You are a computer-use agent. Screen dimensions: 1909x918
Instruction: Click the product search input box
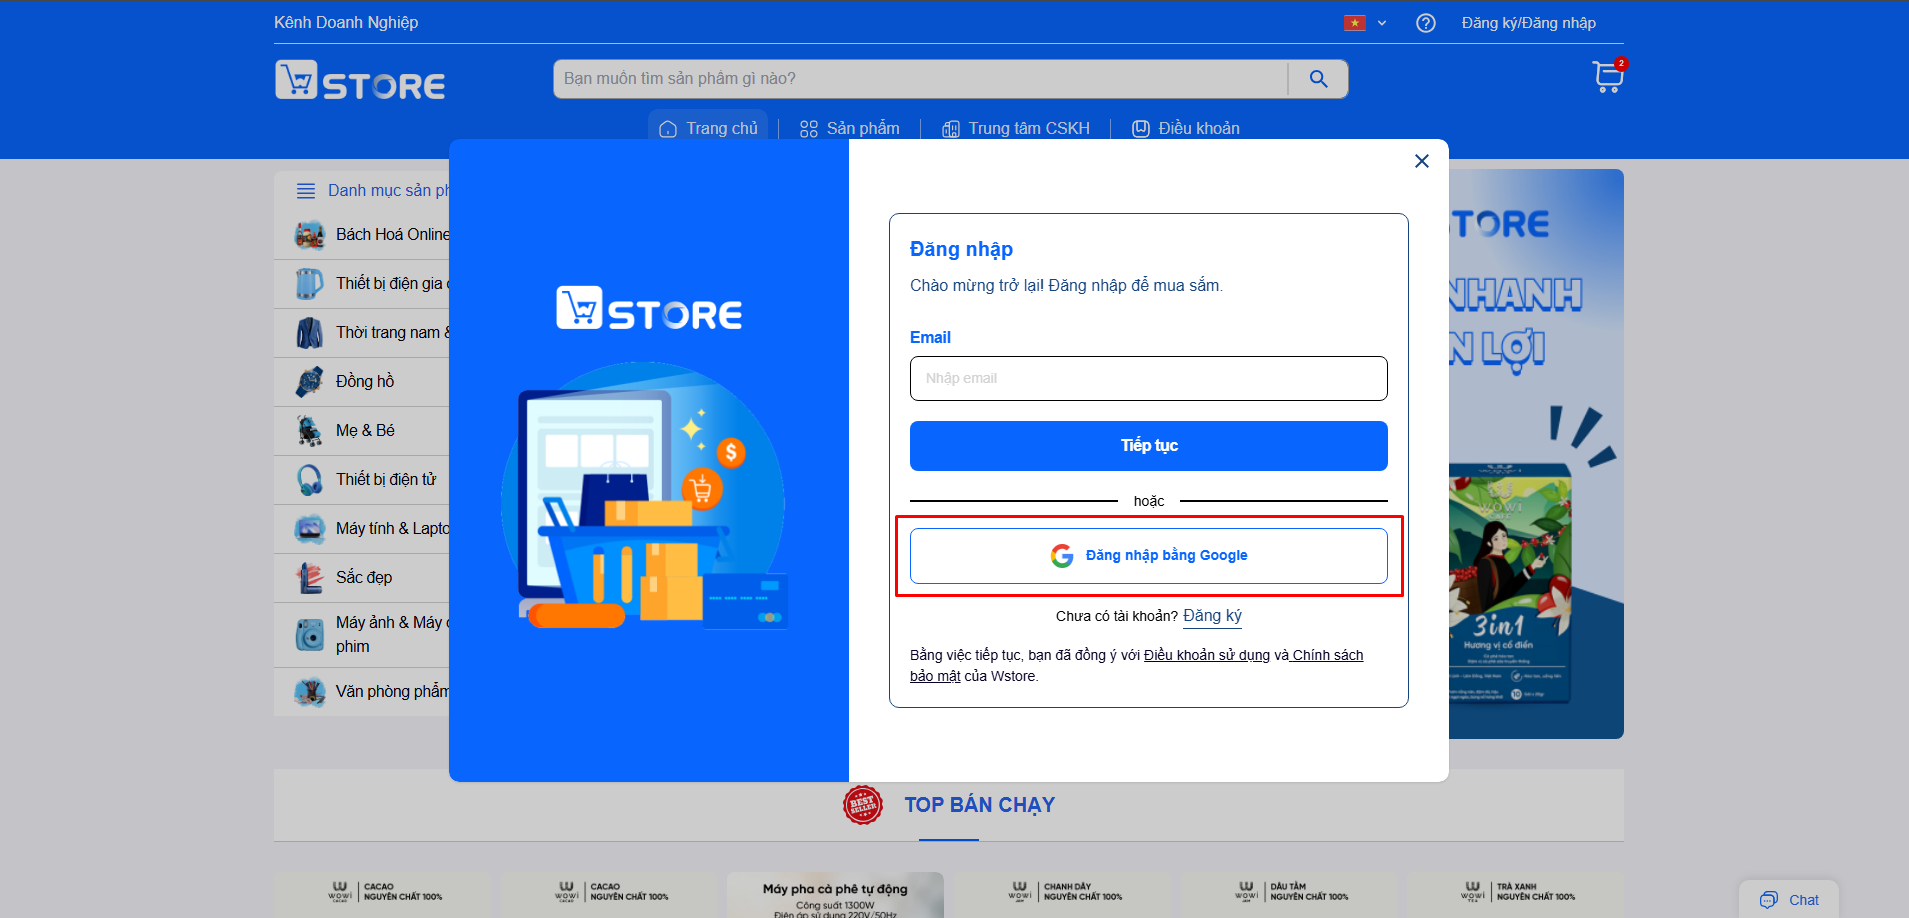[x=920, y=79]
